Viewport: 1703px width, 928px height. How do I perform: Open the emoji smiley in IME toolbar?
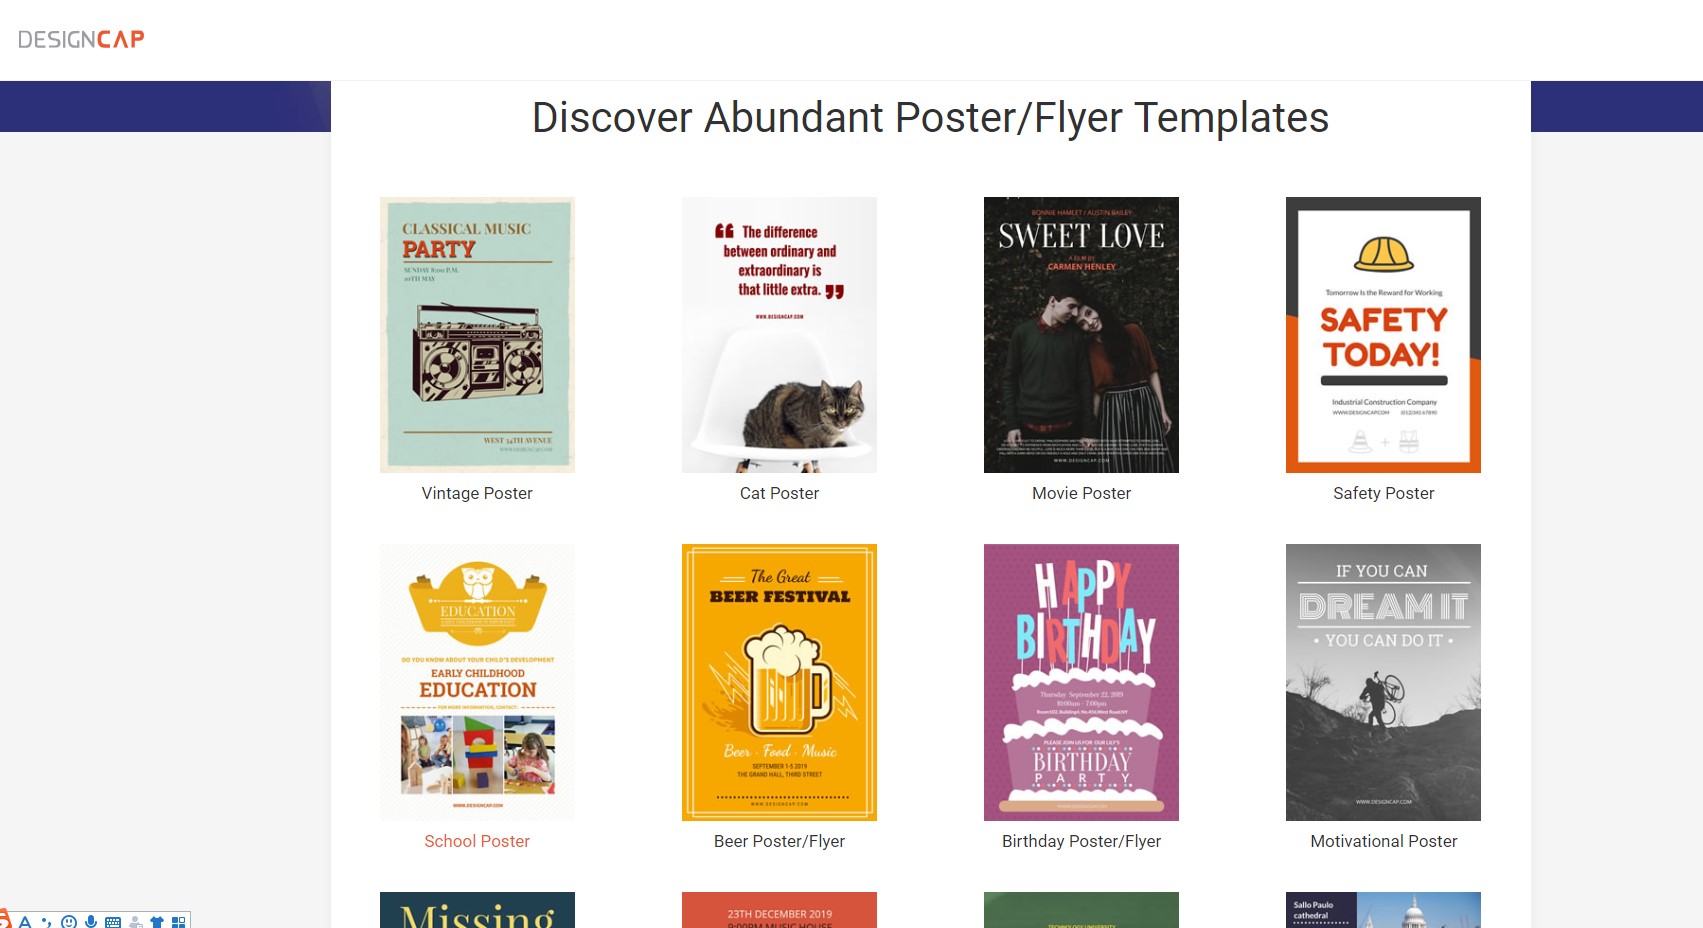tap(69, 921)
